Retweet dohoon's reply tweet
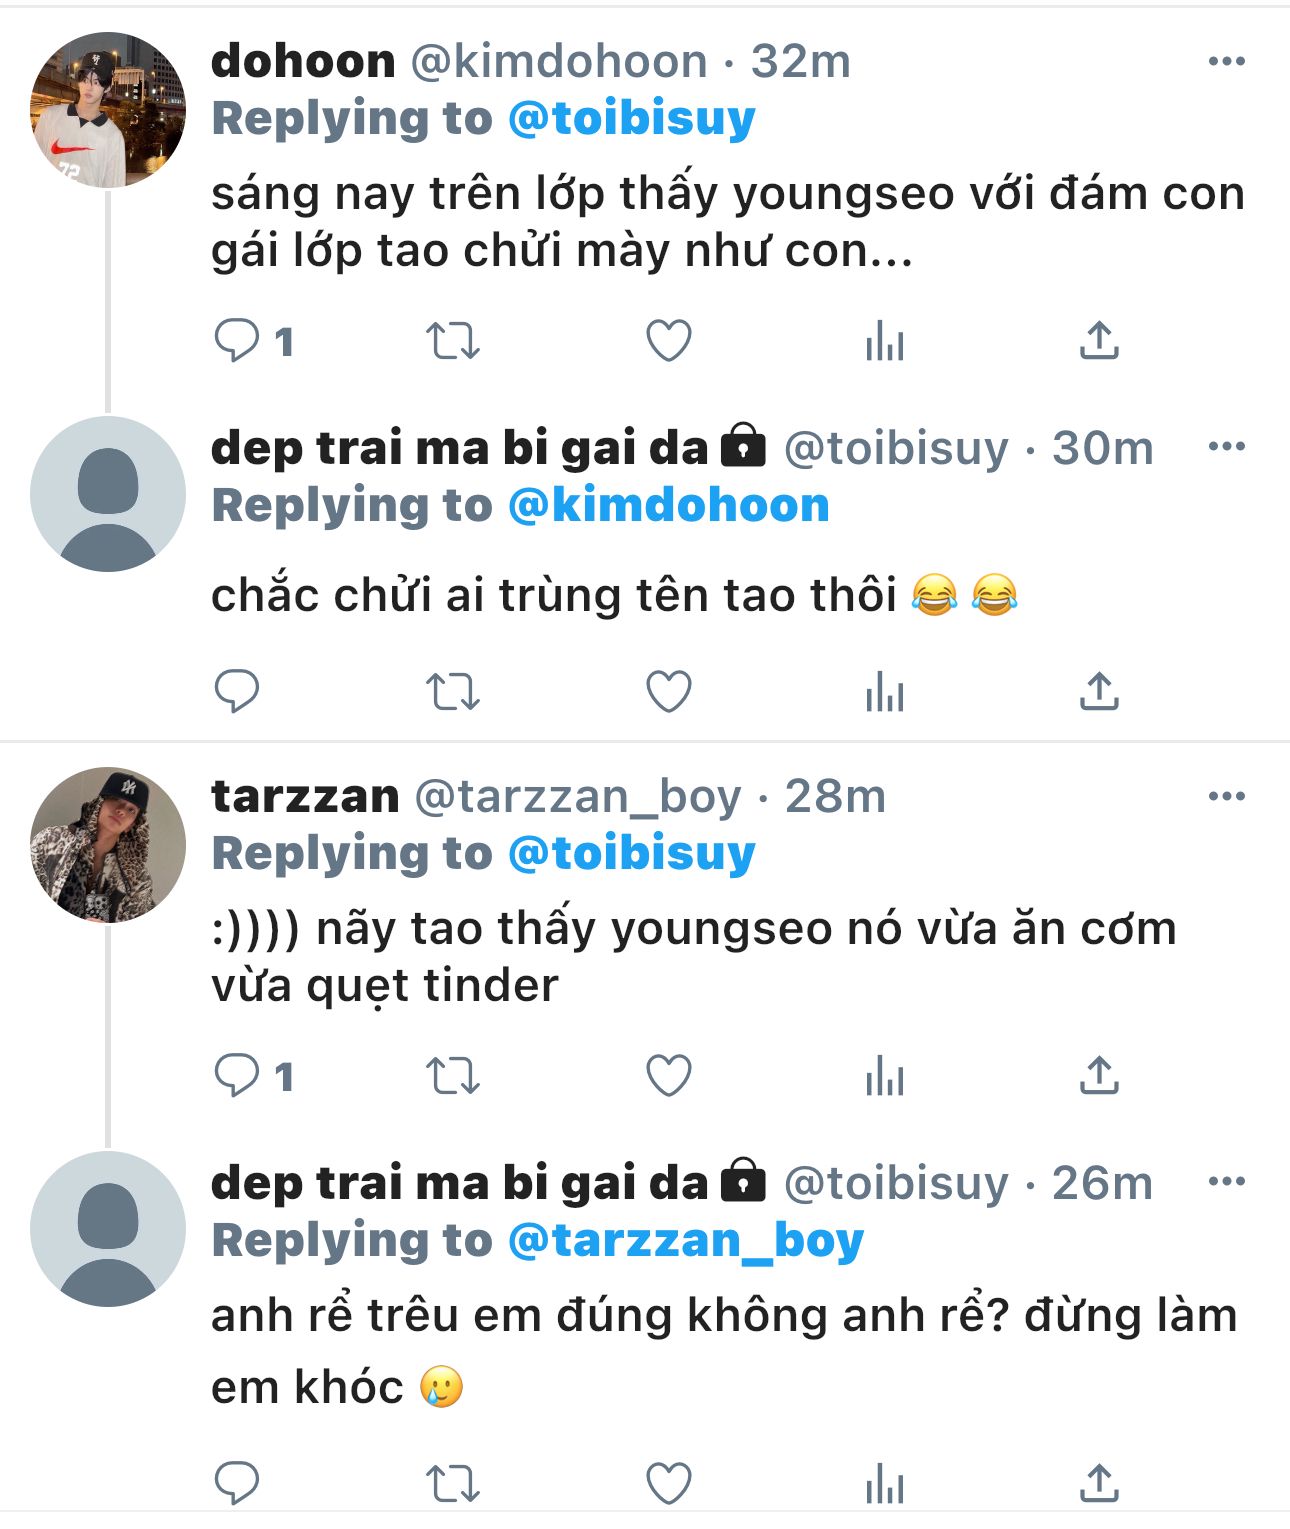The height and width of the screenshot is (1529, 1290). pyautogui.click(x=453, y=341)
